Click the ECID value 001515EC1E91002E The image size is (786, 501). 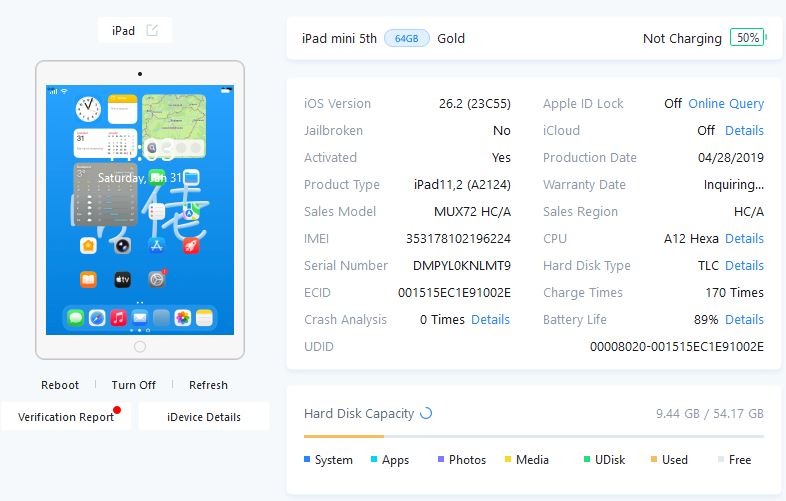point(454,293)
